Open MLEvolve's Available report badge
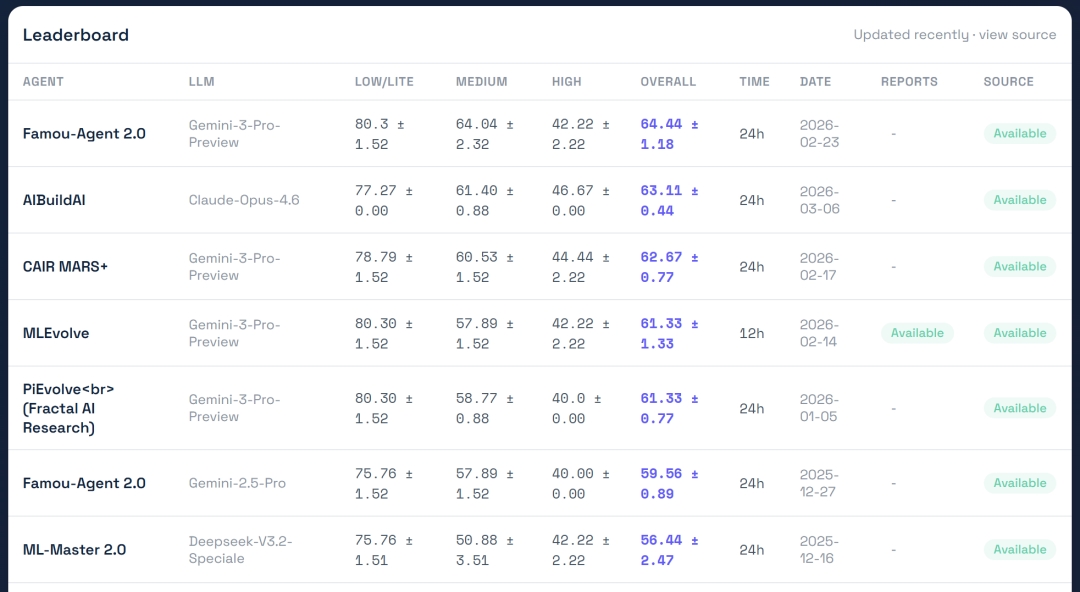The height and width of the screenshot is (592, 1080). pos(917,333)
